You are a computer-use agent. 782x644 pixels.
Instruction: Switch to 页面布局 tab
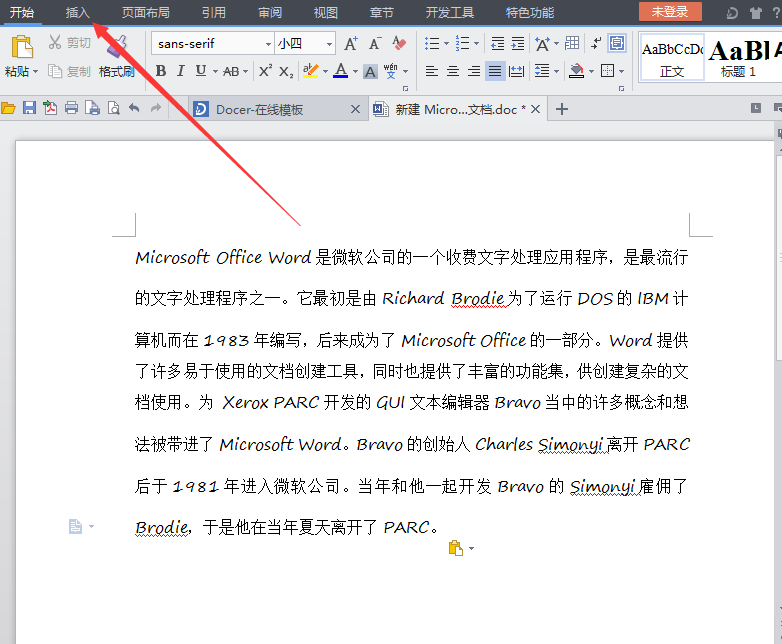coord(146,12)
